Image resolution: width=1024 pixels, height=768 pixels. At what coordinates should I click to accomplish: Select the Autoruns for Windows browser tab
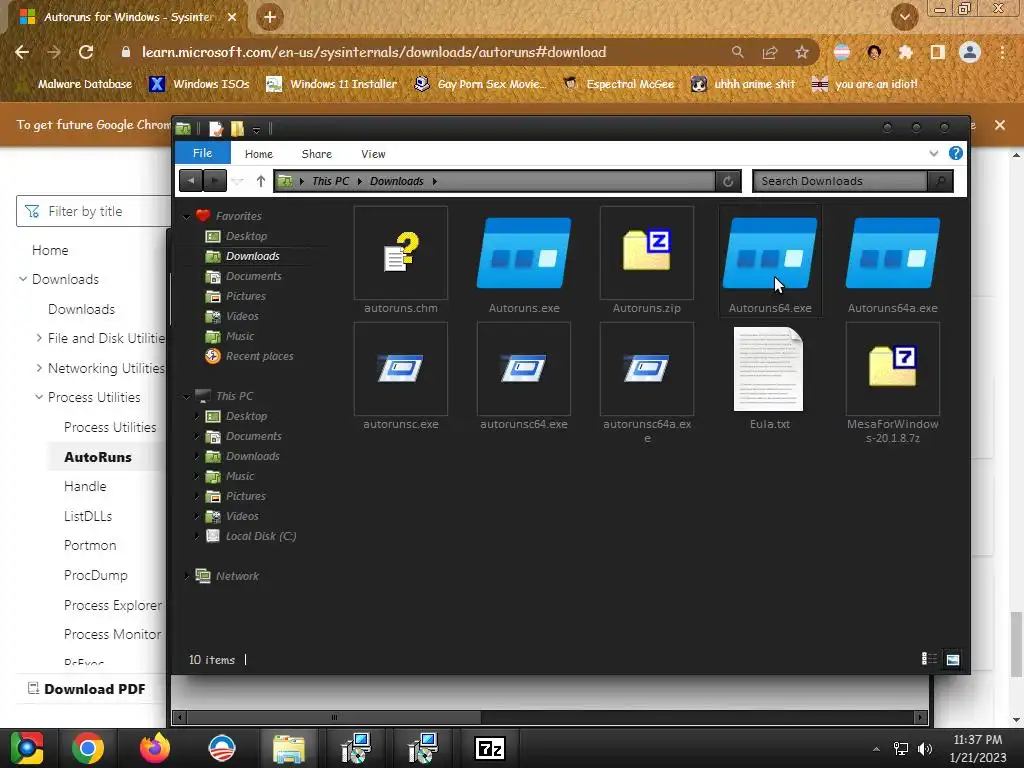(x=127, y=17)
